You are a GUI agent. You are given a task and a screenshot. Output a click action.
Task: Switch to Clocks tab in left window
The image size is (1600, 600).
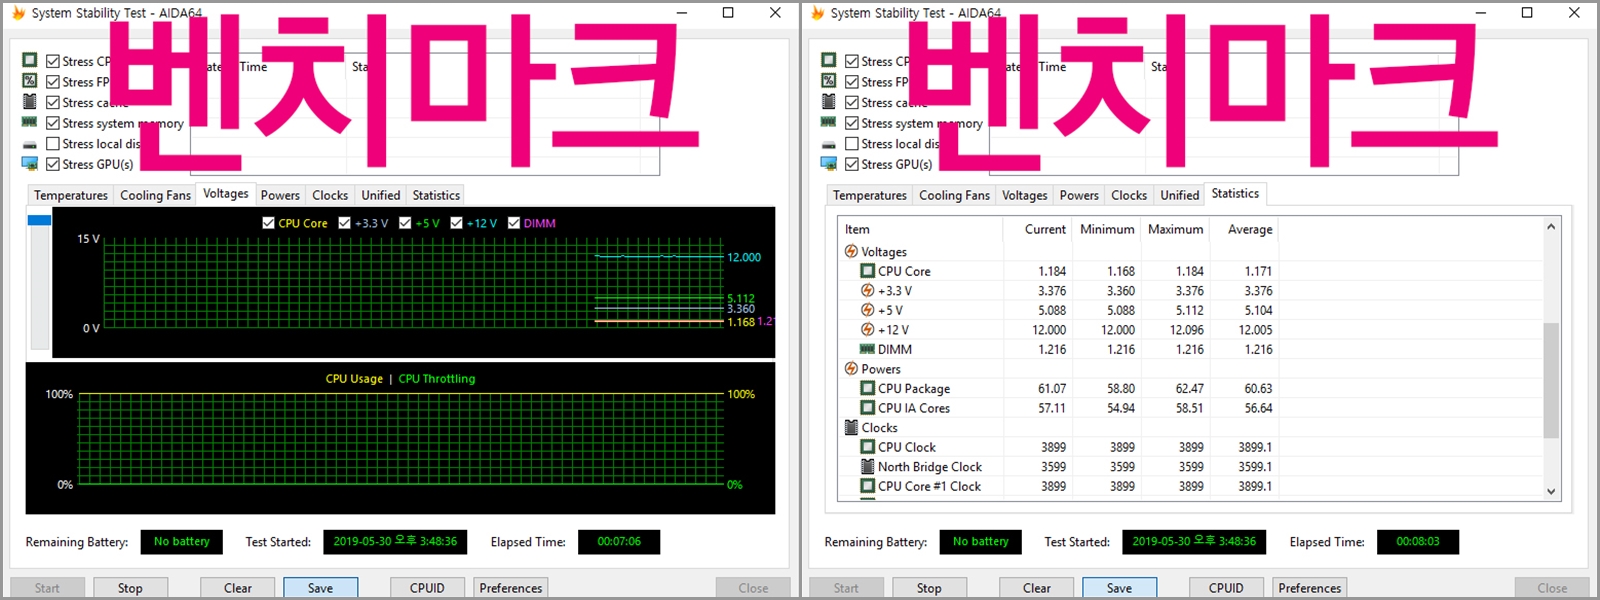point(330,195)
